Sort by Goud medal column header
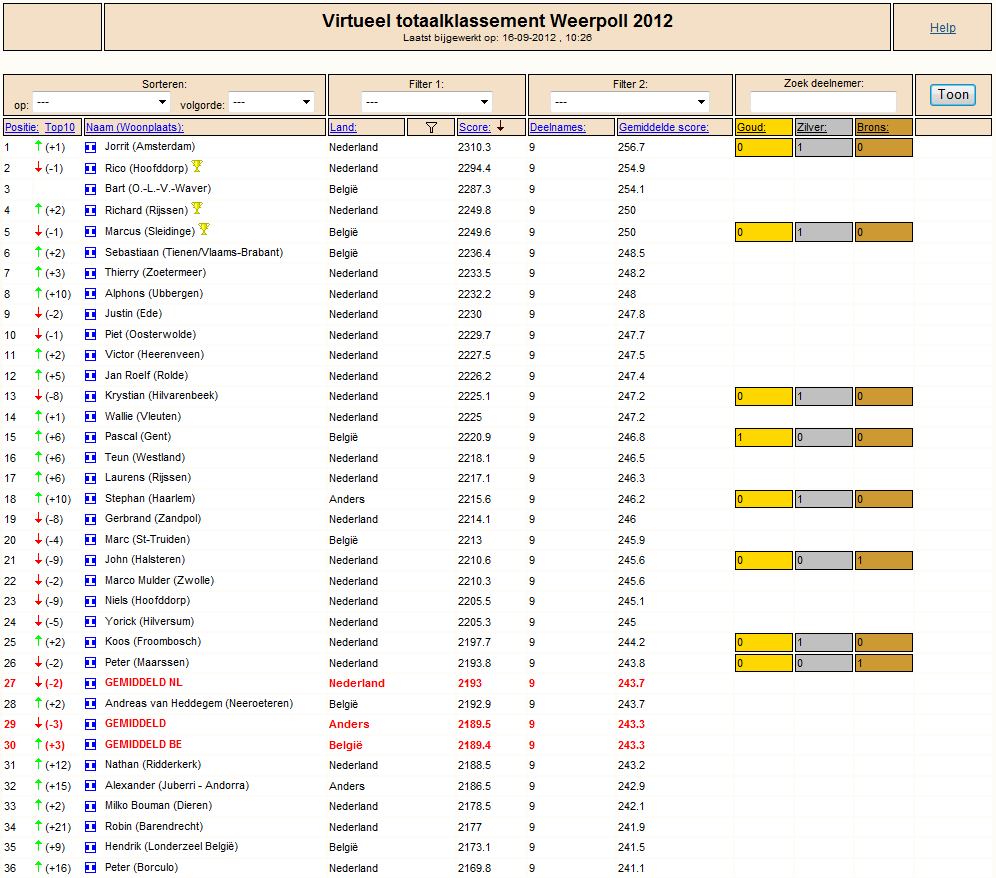 point(751,127)
